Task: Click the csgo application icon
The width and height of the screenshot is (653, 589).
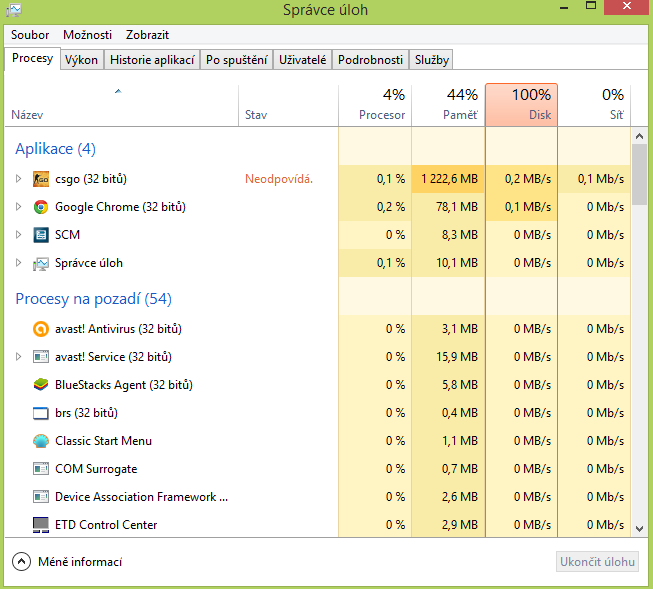Action: pos(41,179)
